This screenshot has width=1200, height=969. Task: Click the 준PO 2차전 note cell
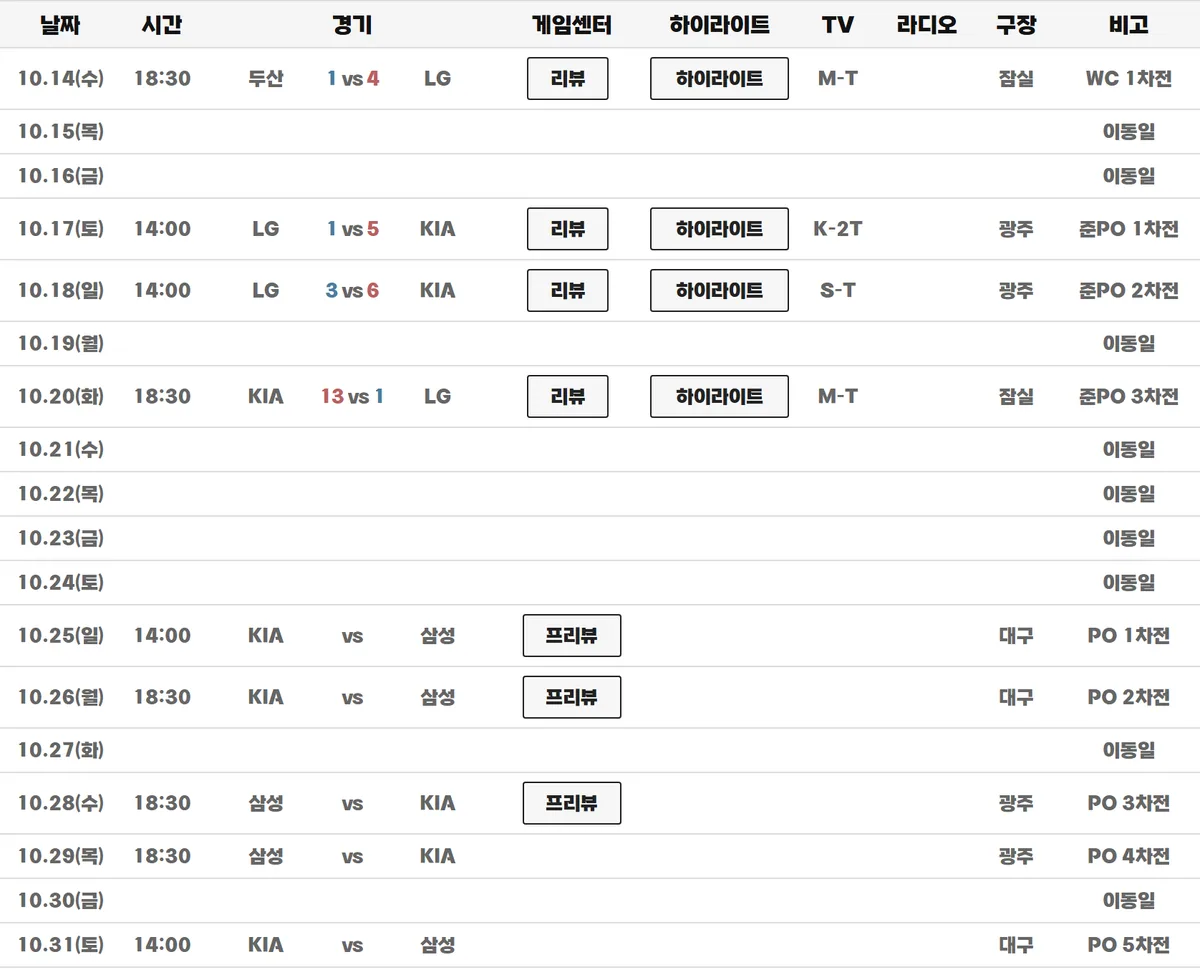point(1129,291)
